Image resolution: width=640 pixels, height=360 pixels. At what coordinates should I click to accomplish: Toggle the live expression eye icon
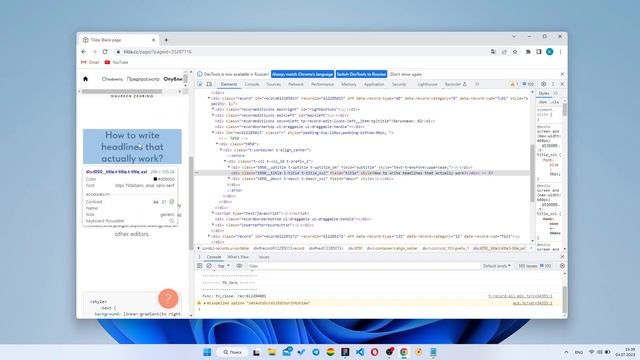click(x=239, y=266)
